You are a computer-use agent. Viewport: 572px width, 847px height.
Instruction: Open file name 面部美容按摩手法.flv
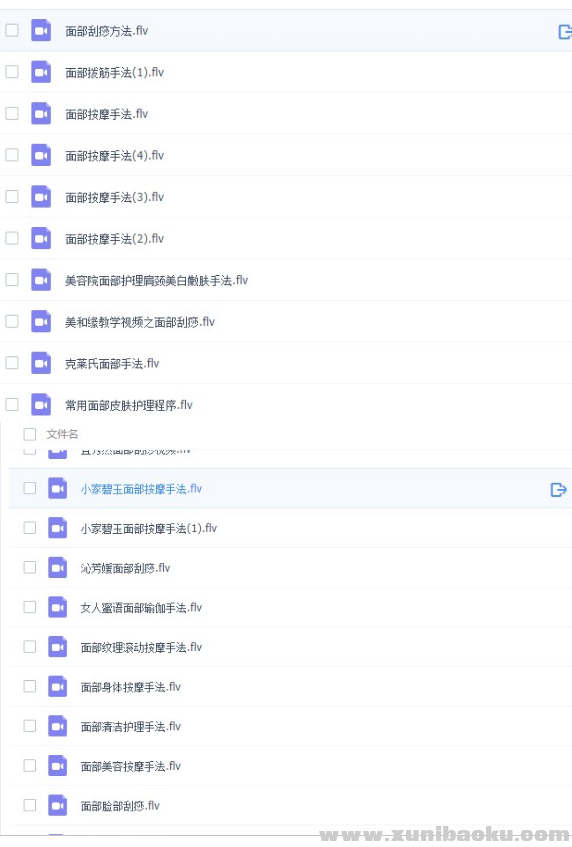pyautogui.click(x=131, y=766)
